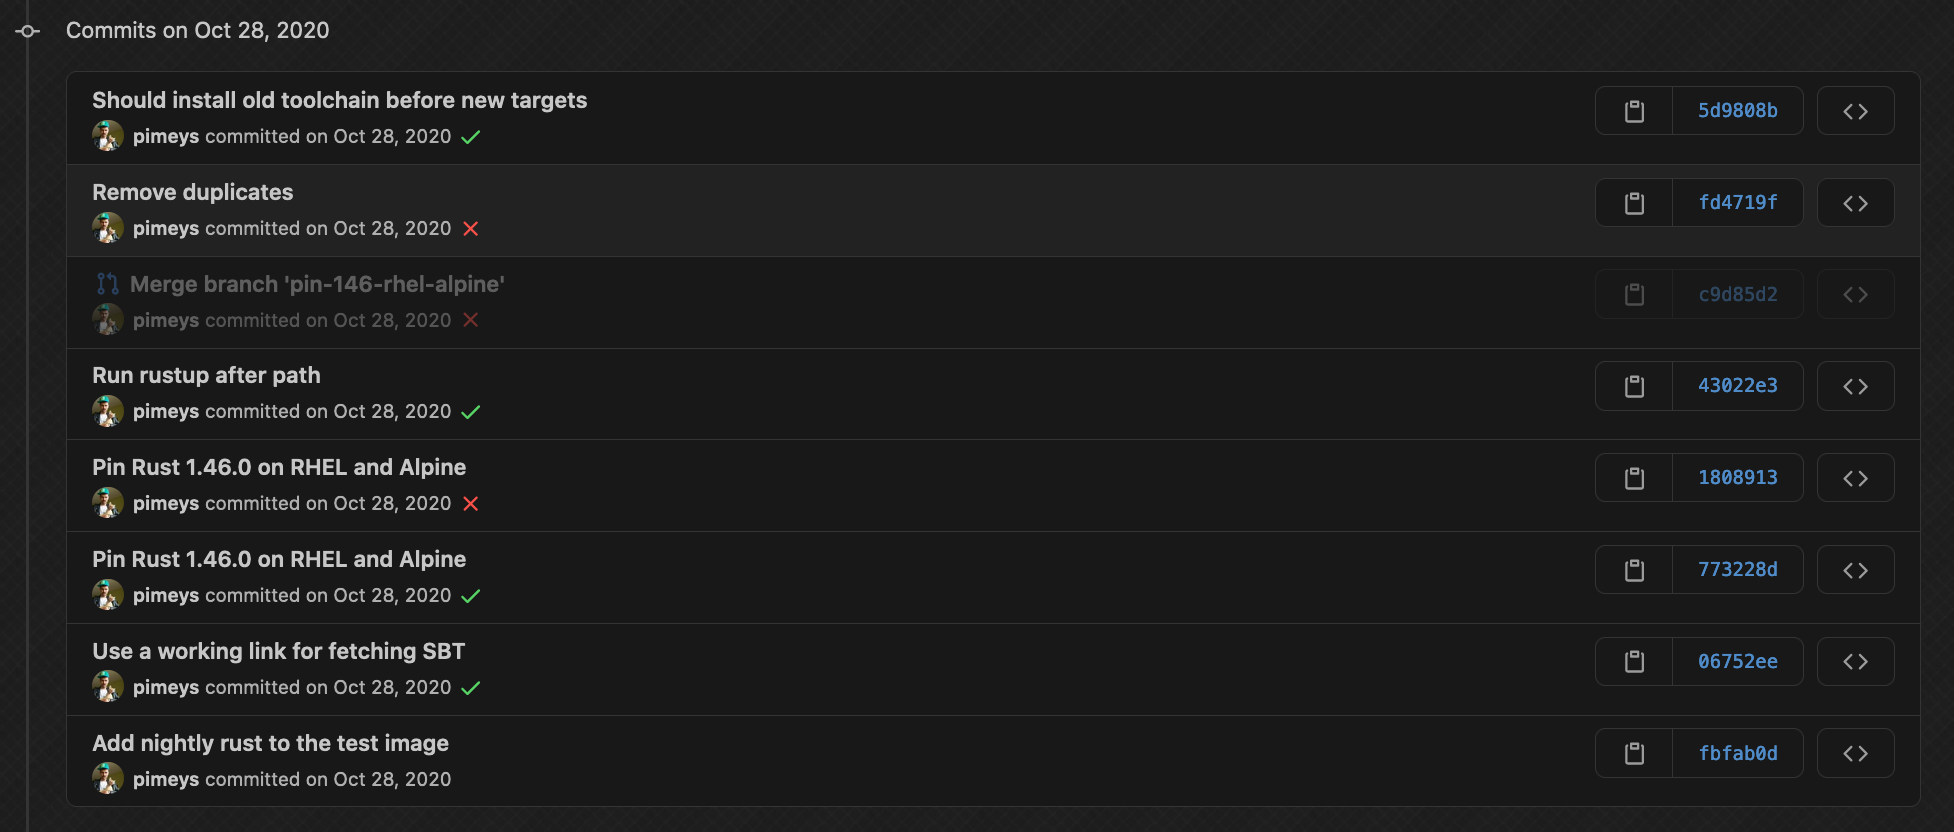
Task: Copy full SHA for commit fd4719f
Action: coord(1634,203)
